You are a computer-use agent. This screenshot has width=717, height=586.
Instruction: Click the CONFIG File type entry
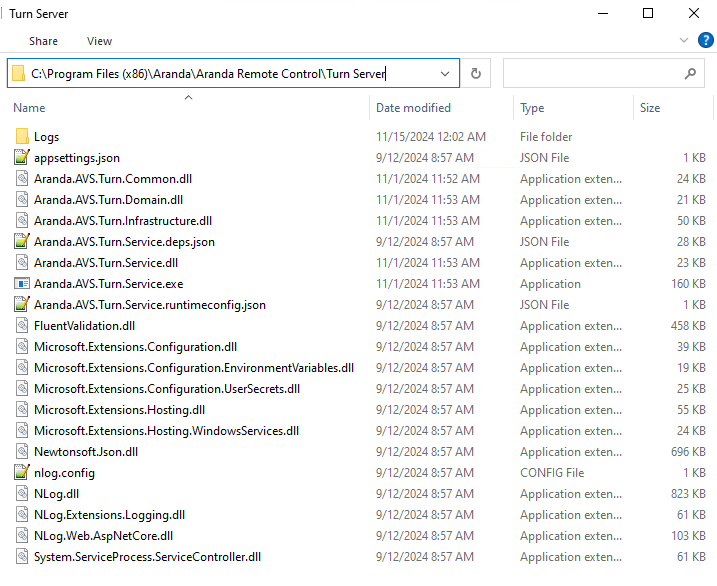(x=552, y=473)
